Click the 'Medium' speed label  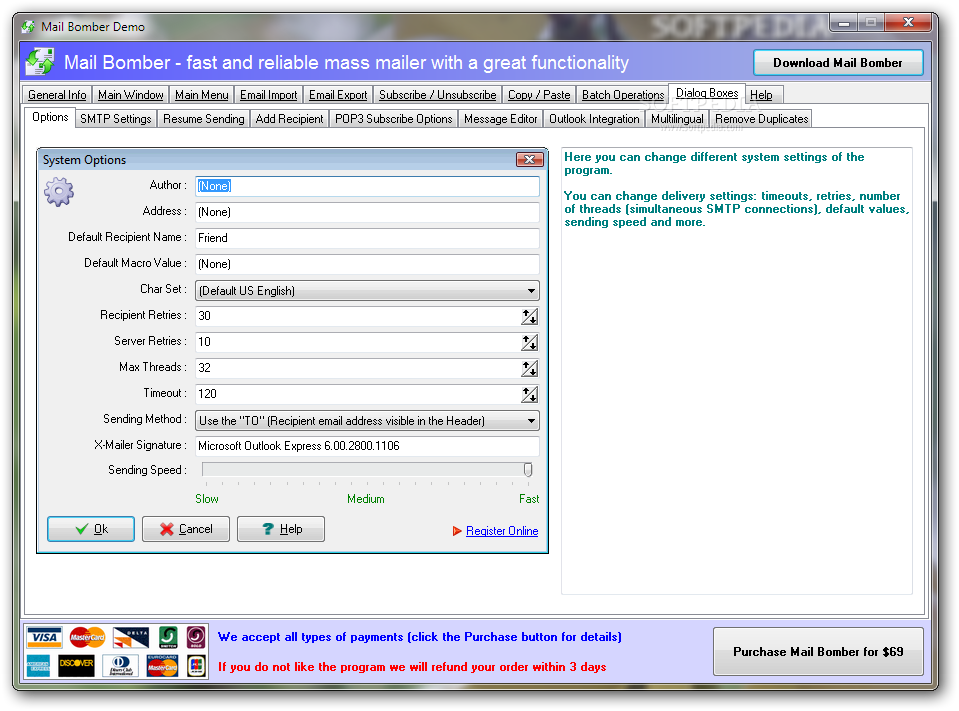[x=366, y=499]
